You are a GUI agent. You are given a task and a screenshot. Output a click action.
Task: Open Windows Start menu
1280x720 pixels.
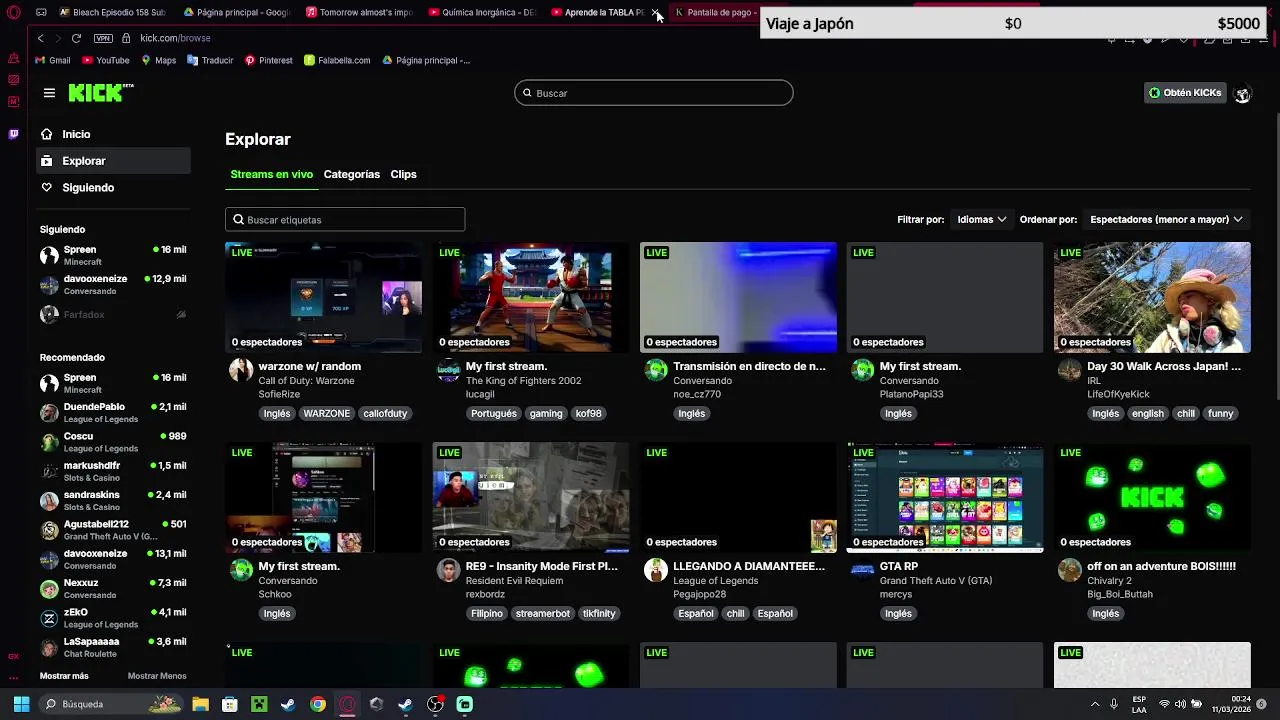[21, 704]
